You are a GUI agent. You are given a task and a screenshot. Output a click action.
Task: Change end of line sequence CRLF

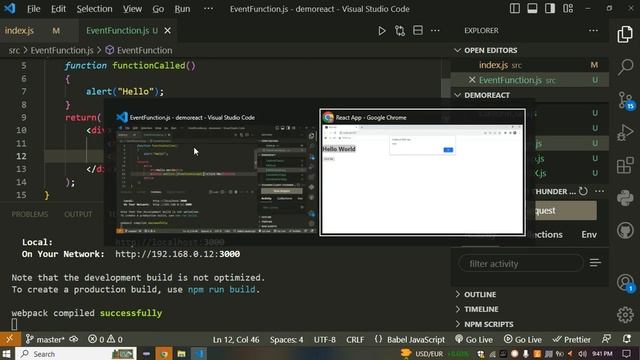(x=355, y=340)
